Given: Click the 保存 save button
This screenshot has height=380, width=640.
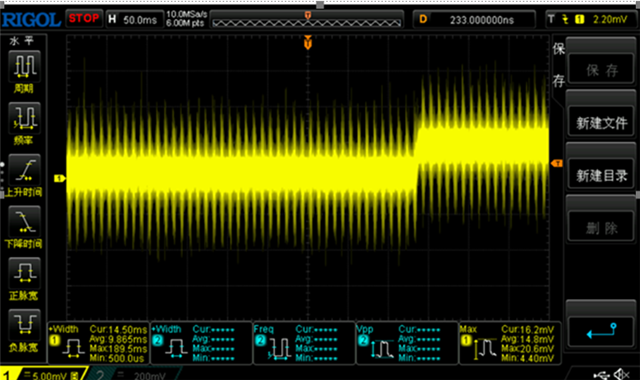Looking at the screenshot, I should coord(601,69).
